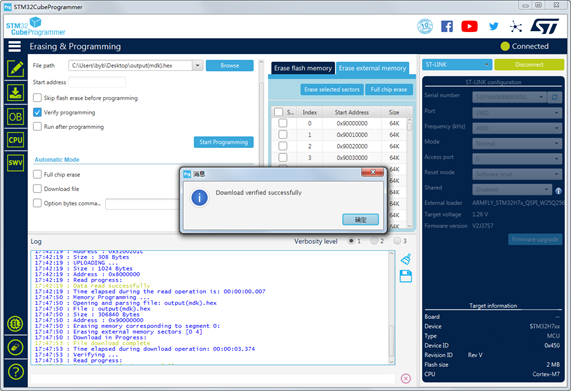
Task: Open the Facebook link icon
Action: tap(447, 26)
